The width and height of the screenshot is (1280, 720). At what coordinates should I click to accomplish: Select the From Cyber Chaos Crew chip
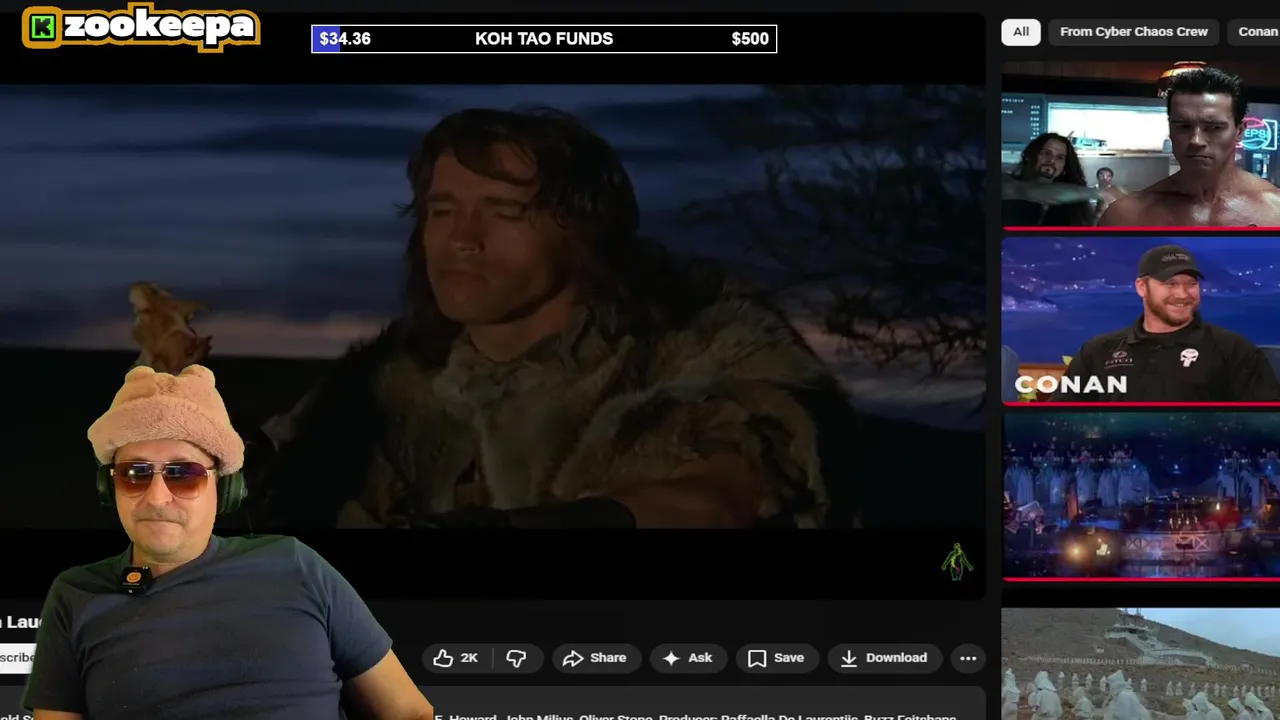pos(1134,32)
